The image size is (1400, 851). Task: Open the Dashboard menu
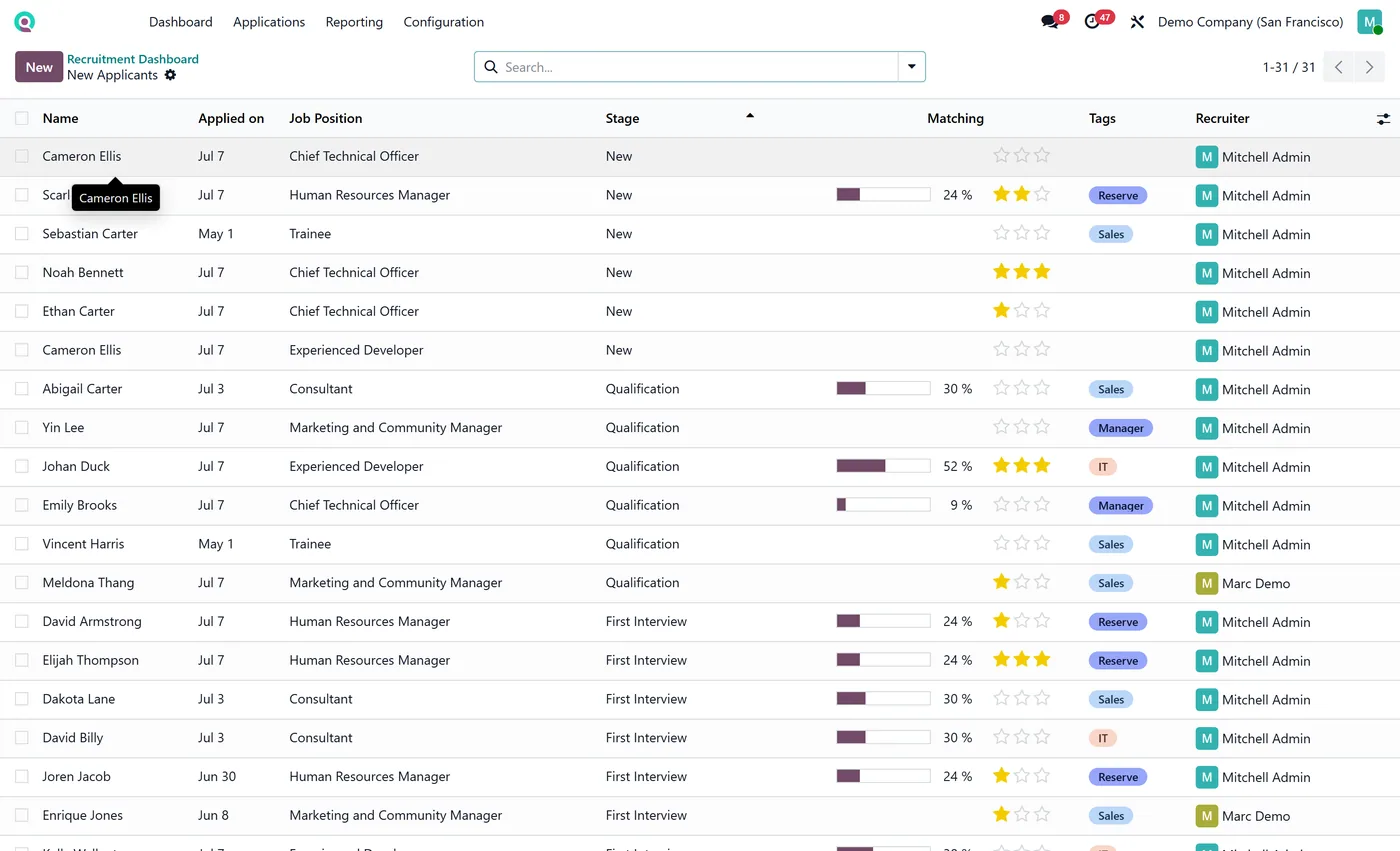pyautogui.click(x=181, y=22)
